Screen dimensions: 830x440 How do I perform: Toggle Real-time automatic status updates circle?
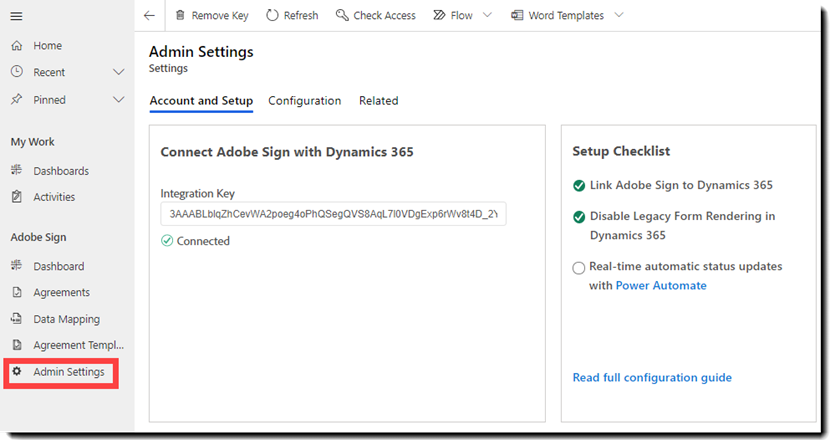coord(579,268)
